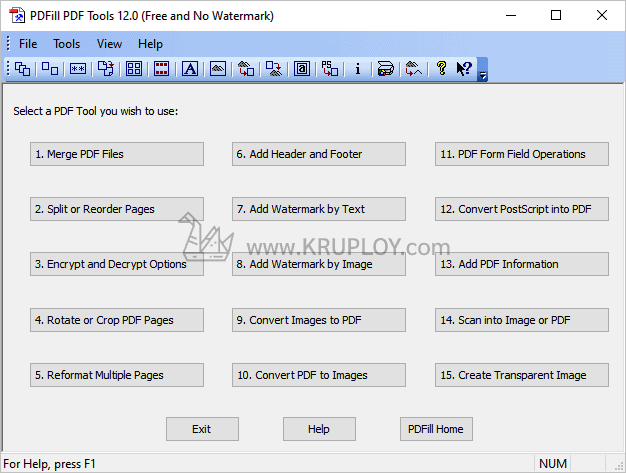
Task: Click the Exit button
Action: click(202, 429)
